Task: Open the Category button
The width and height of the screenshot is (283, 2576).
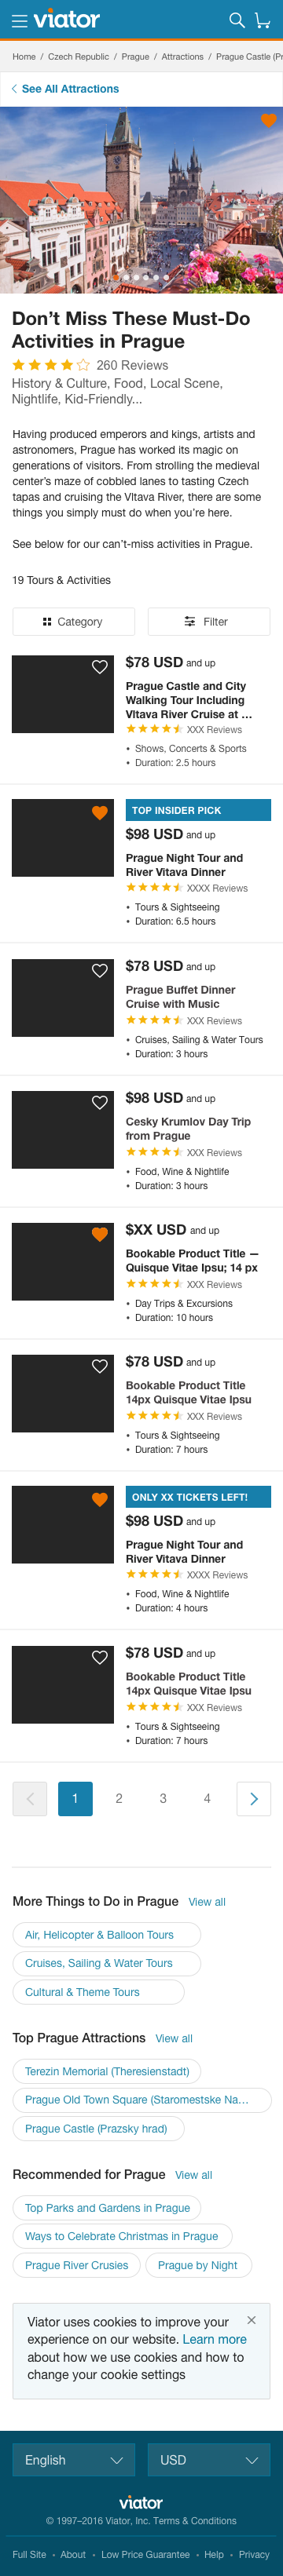Action: point(74,621)
